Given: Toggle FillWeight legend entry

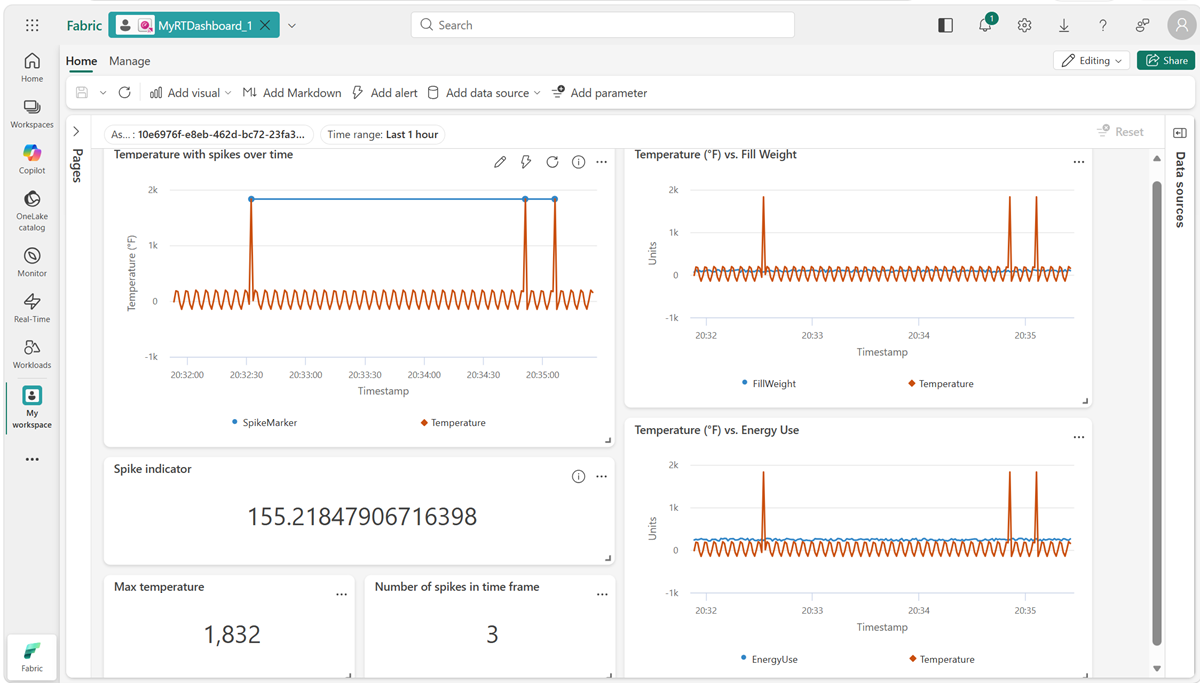Looking at the screenshot, I should pyautogui.click(x=769, y=384).
